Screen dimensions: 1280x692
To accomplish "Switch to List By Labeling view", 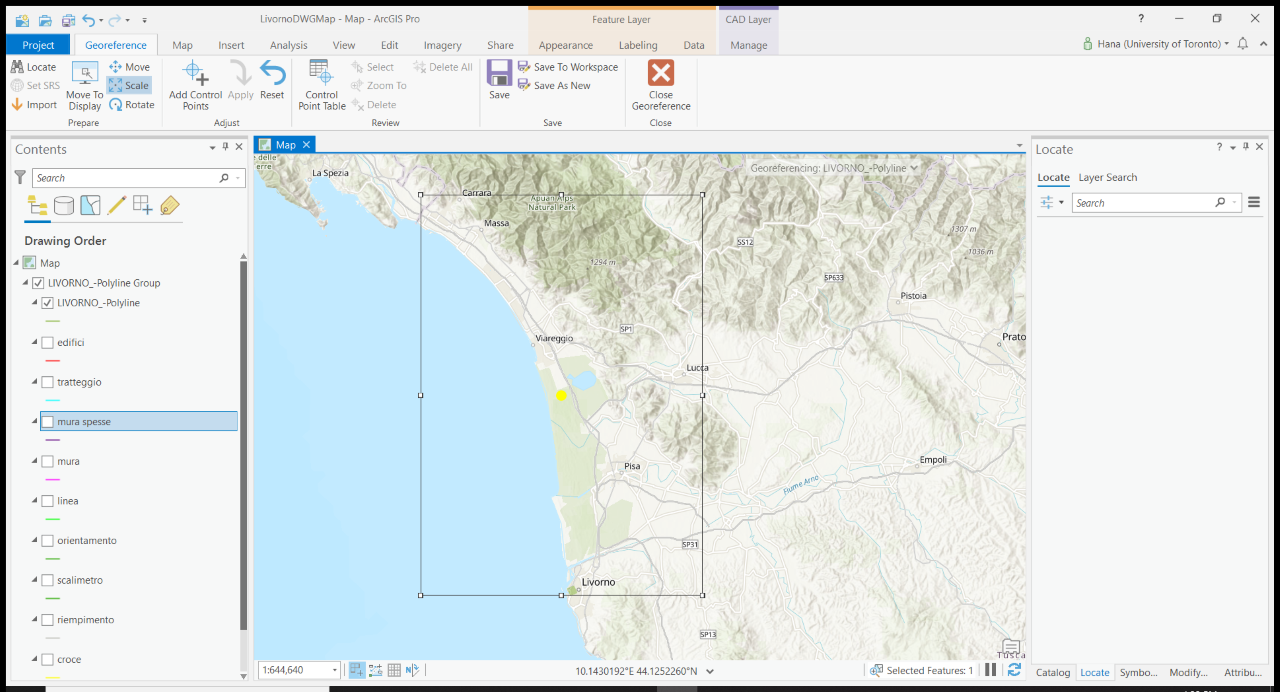I will click(169, 205).
